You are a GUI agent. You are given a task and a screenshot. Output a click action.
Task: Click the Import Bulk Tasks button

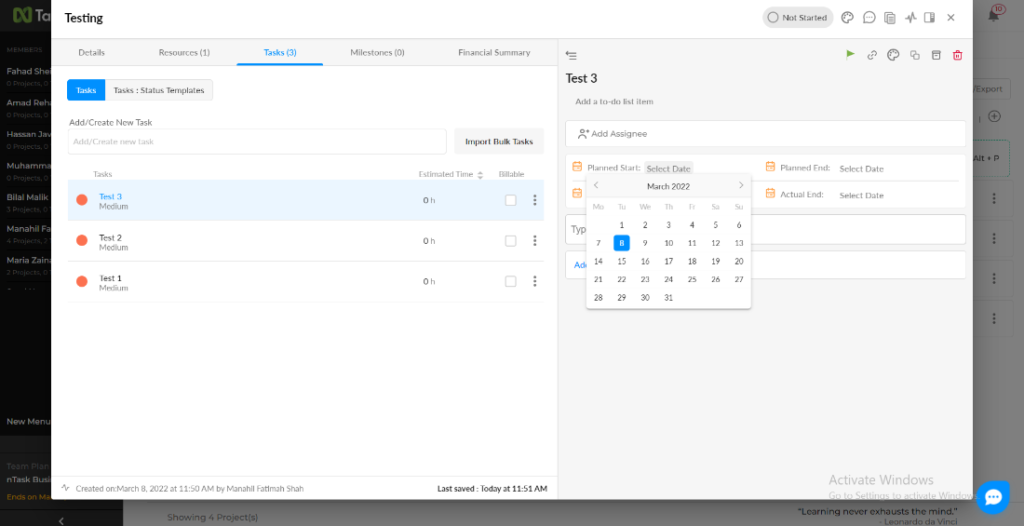click(x=499, y=141)
